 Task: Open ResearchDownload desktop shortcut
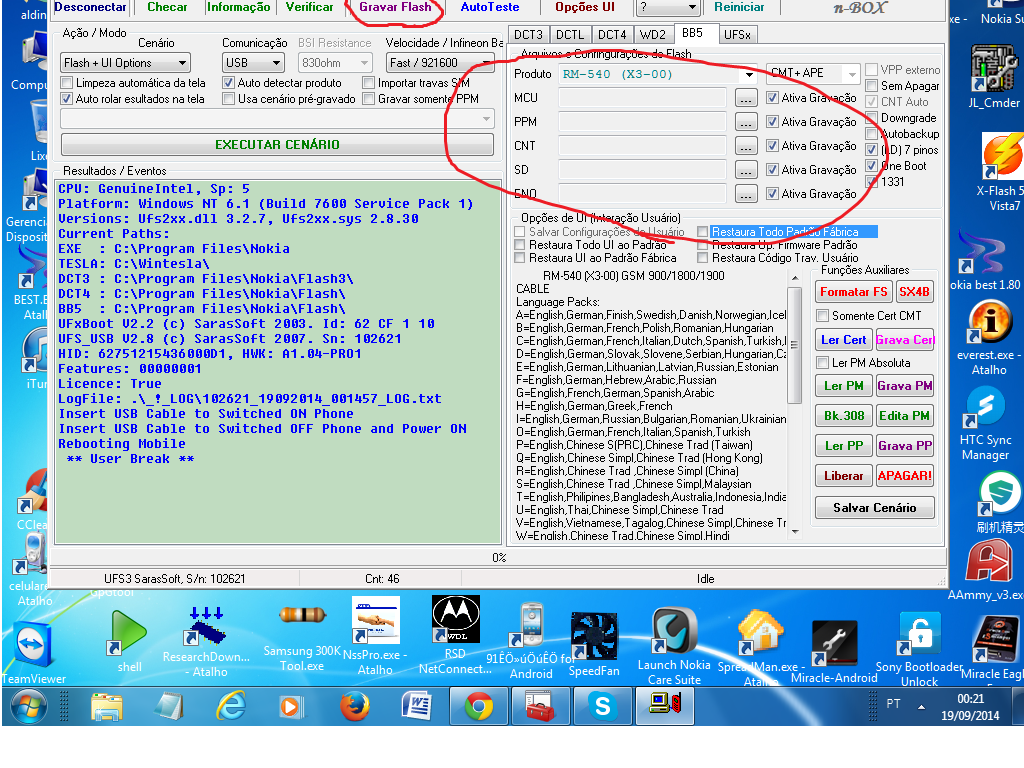(x=206, y=641)
